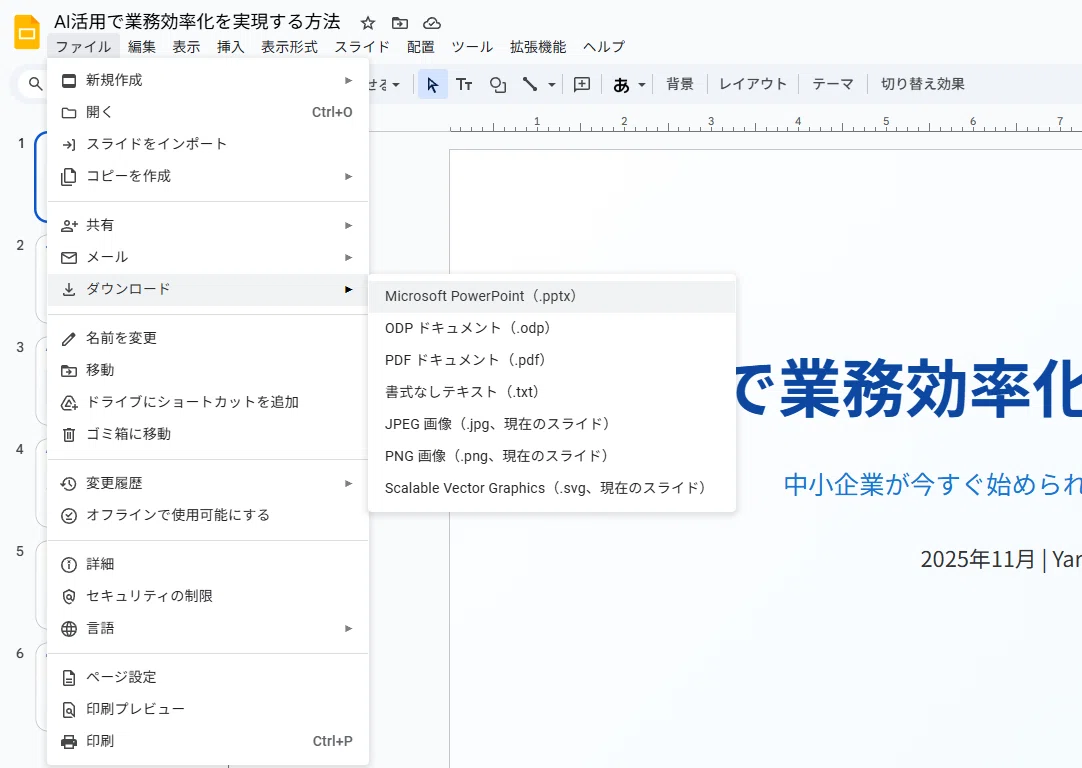
Task: Choose ページ設定 menu entry
Action: [x=208, y=677]
